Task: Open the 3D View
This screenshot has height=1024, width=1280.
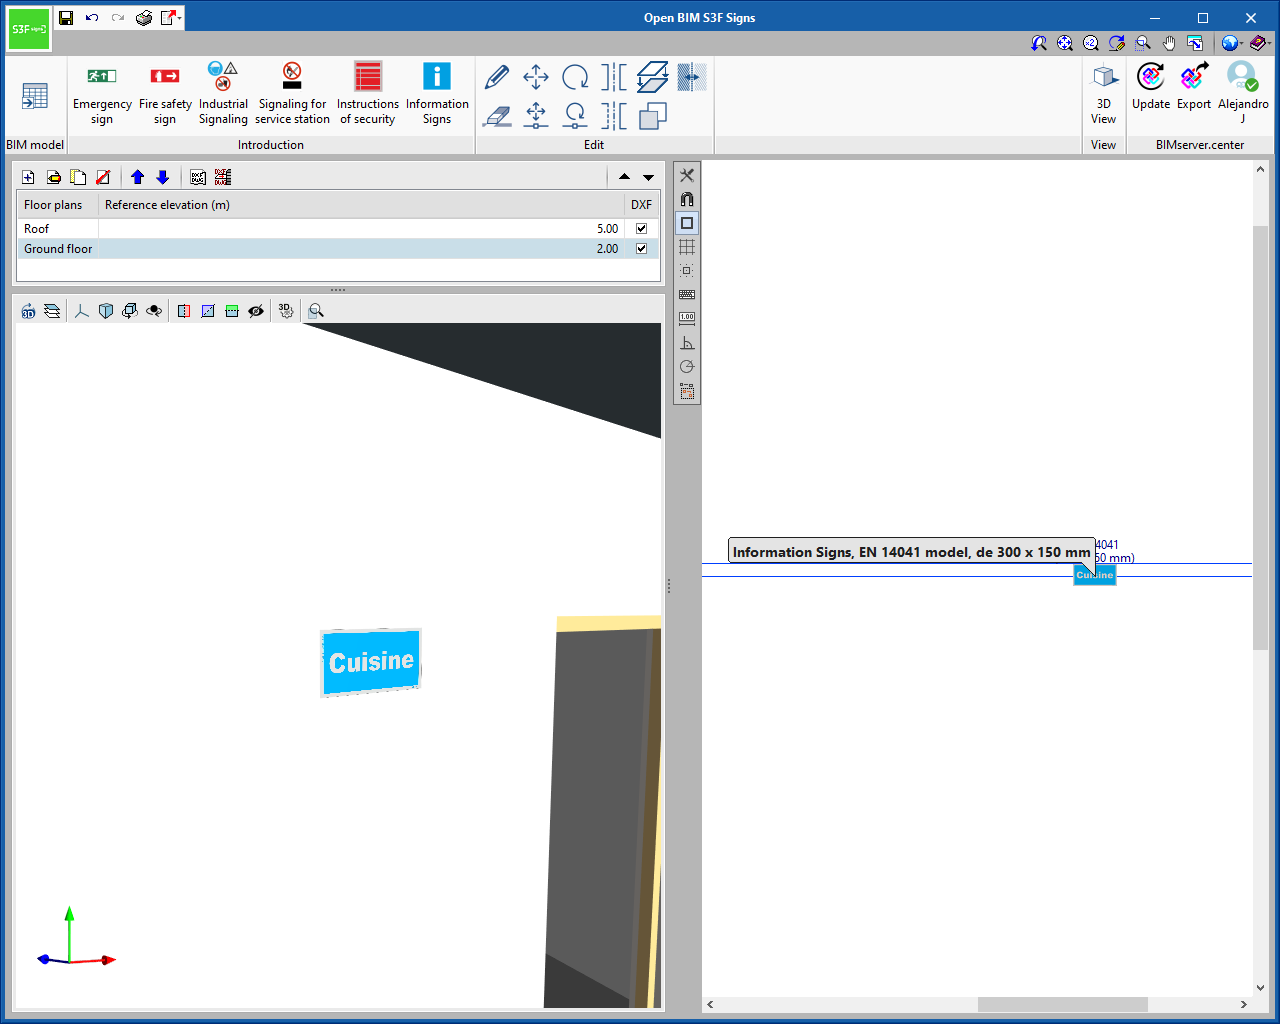Action: (1103, 94)
